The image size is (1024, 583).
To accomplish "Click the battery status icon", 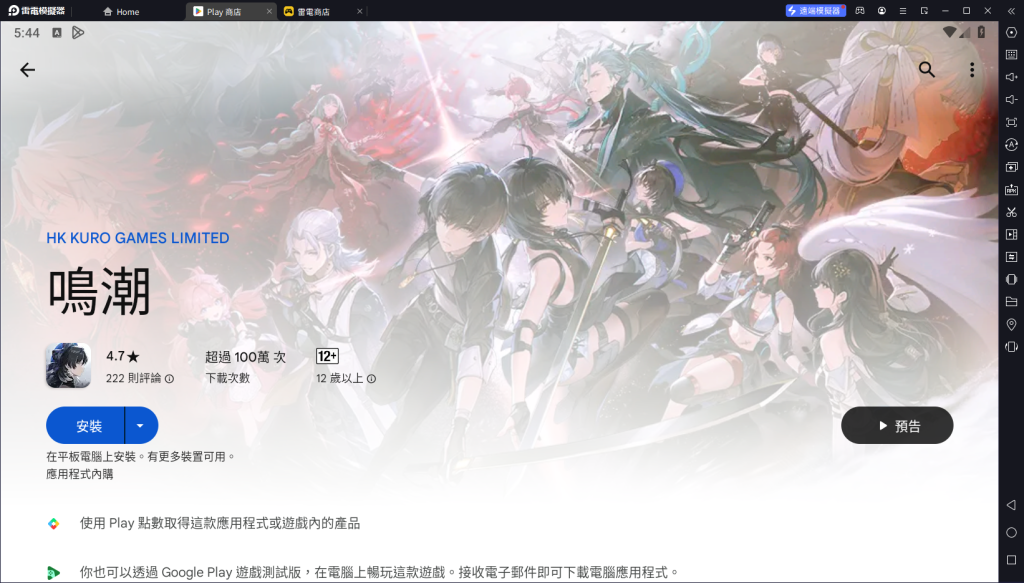I will (x=981, y=32).
